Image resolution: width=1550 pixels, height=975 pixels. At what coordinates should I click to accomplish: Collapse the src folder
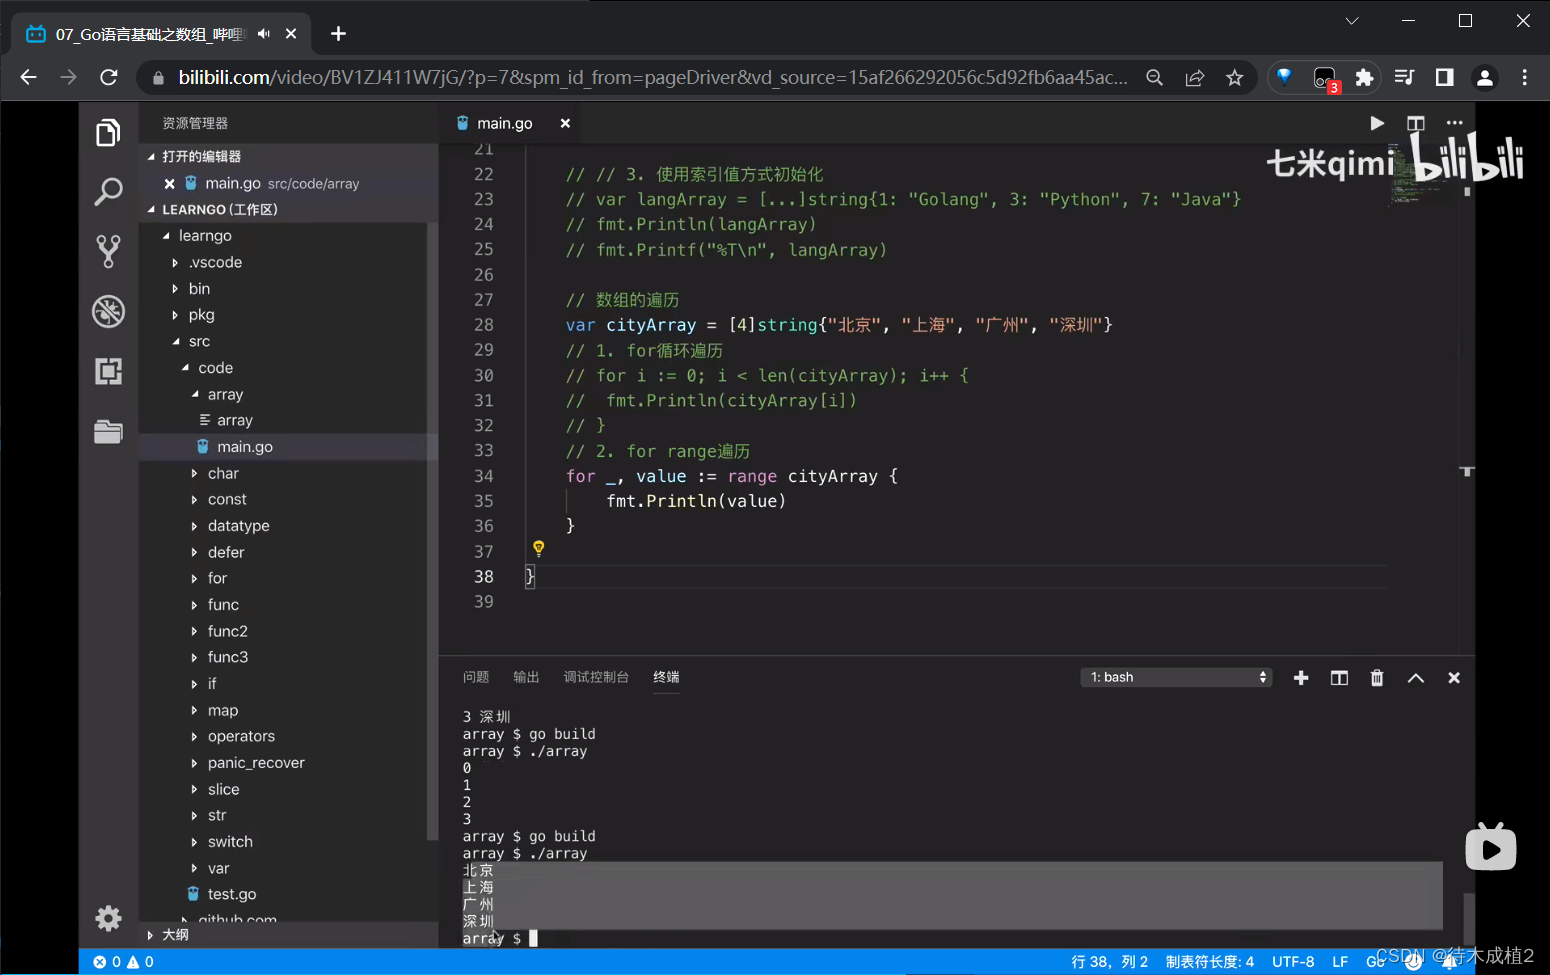(176, 341)
